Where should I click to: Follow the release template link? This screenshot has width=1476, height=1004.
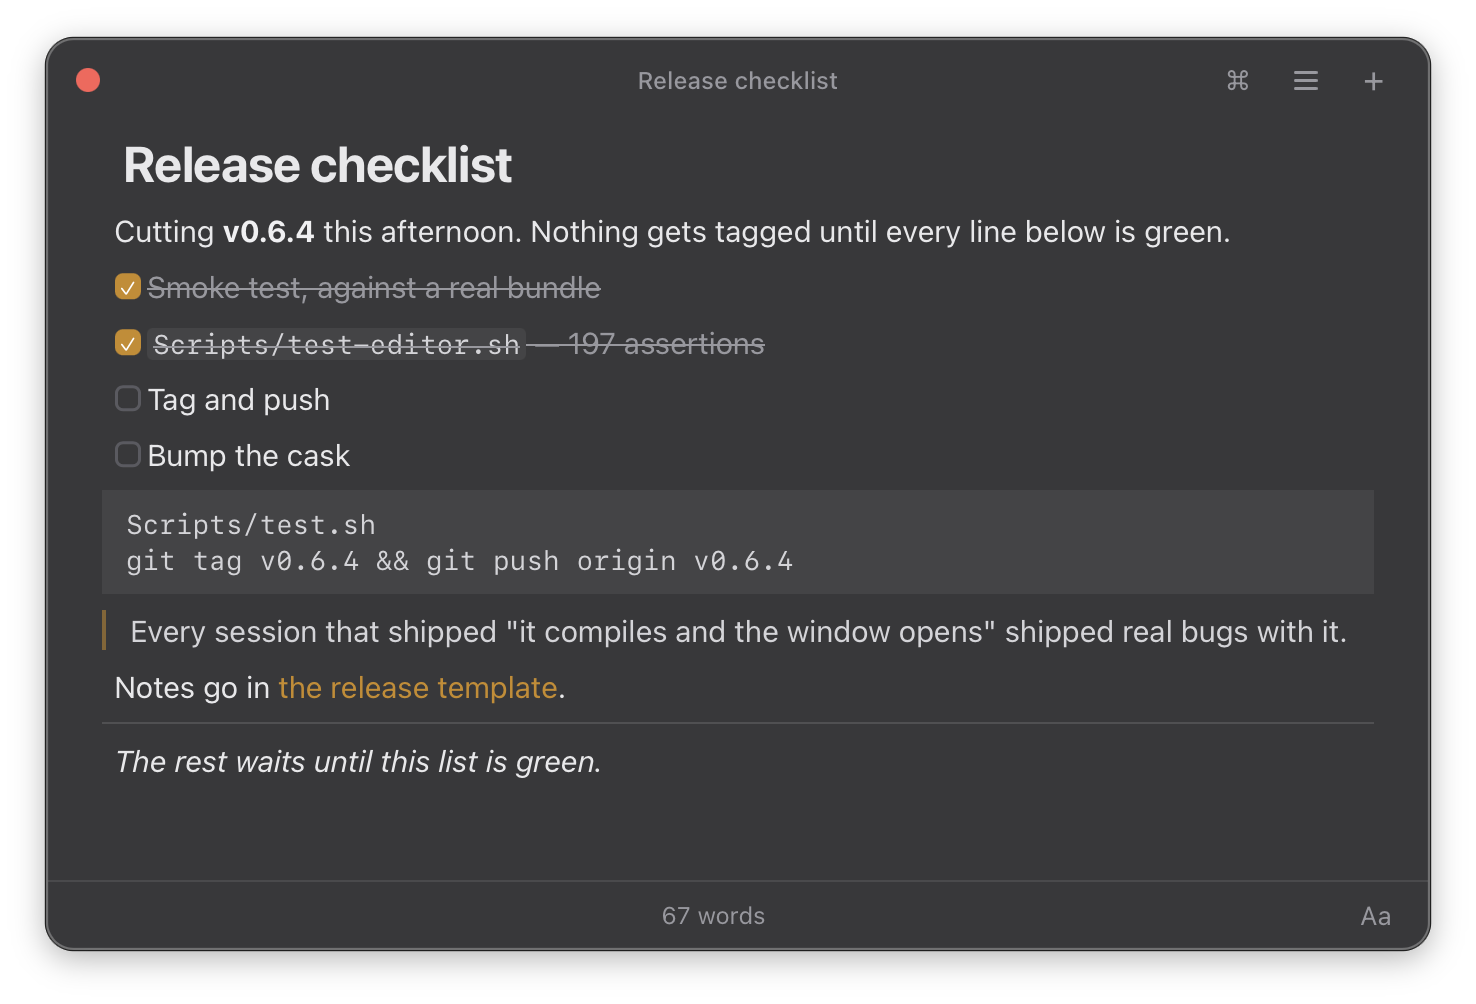pos(418,688)
